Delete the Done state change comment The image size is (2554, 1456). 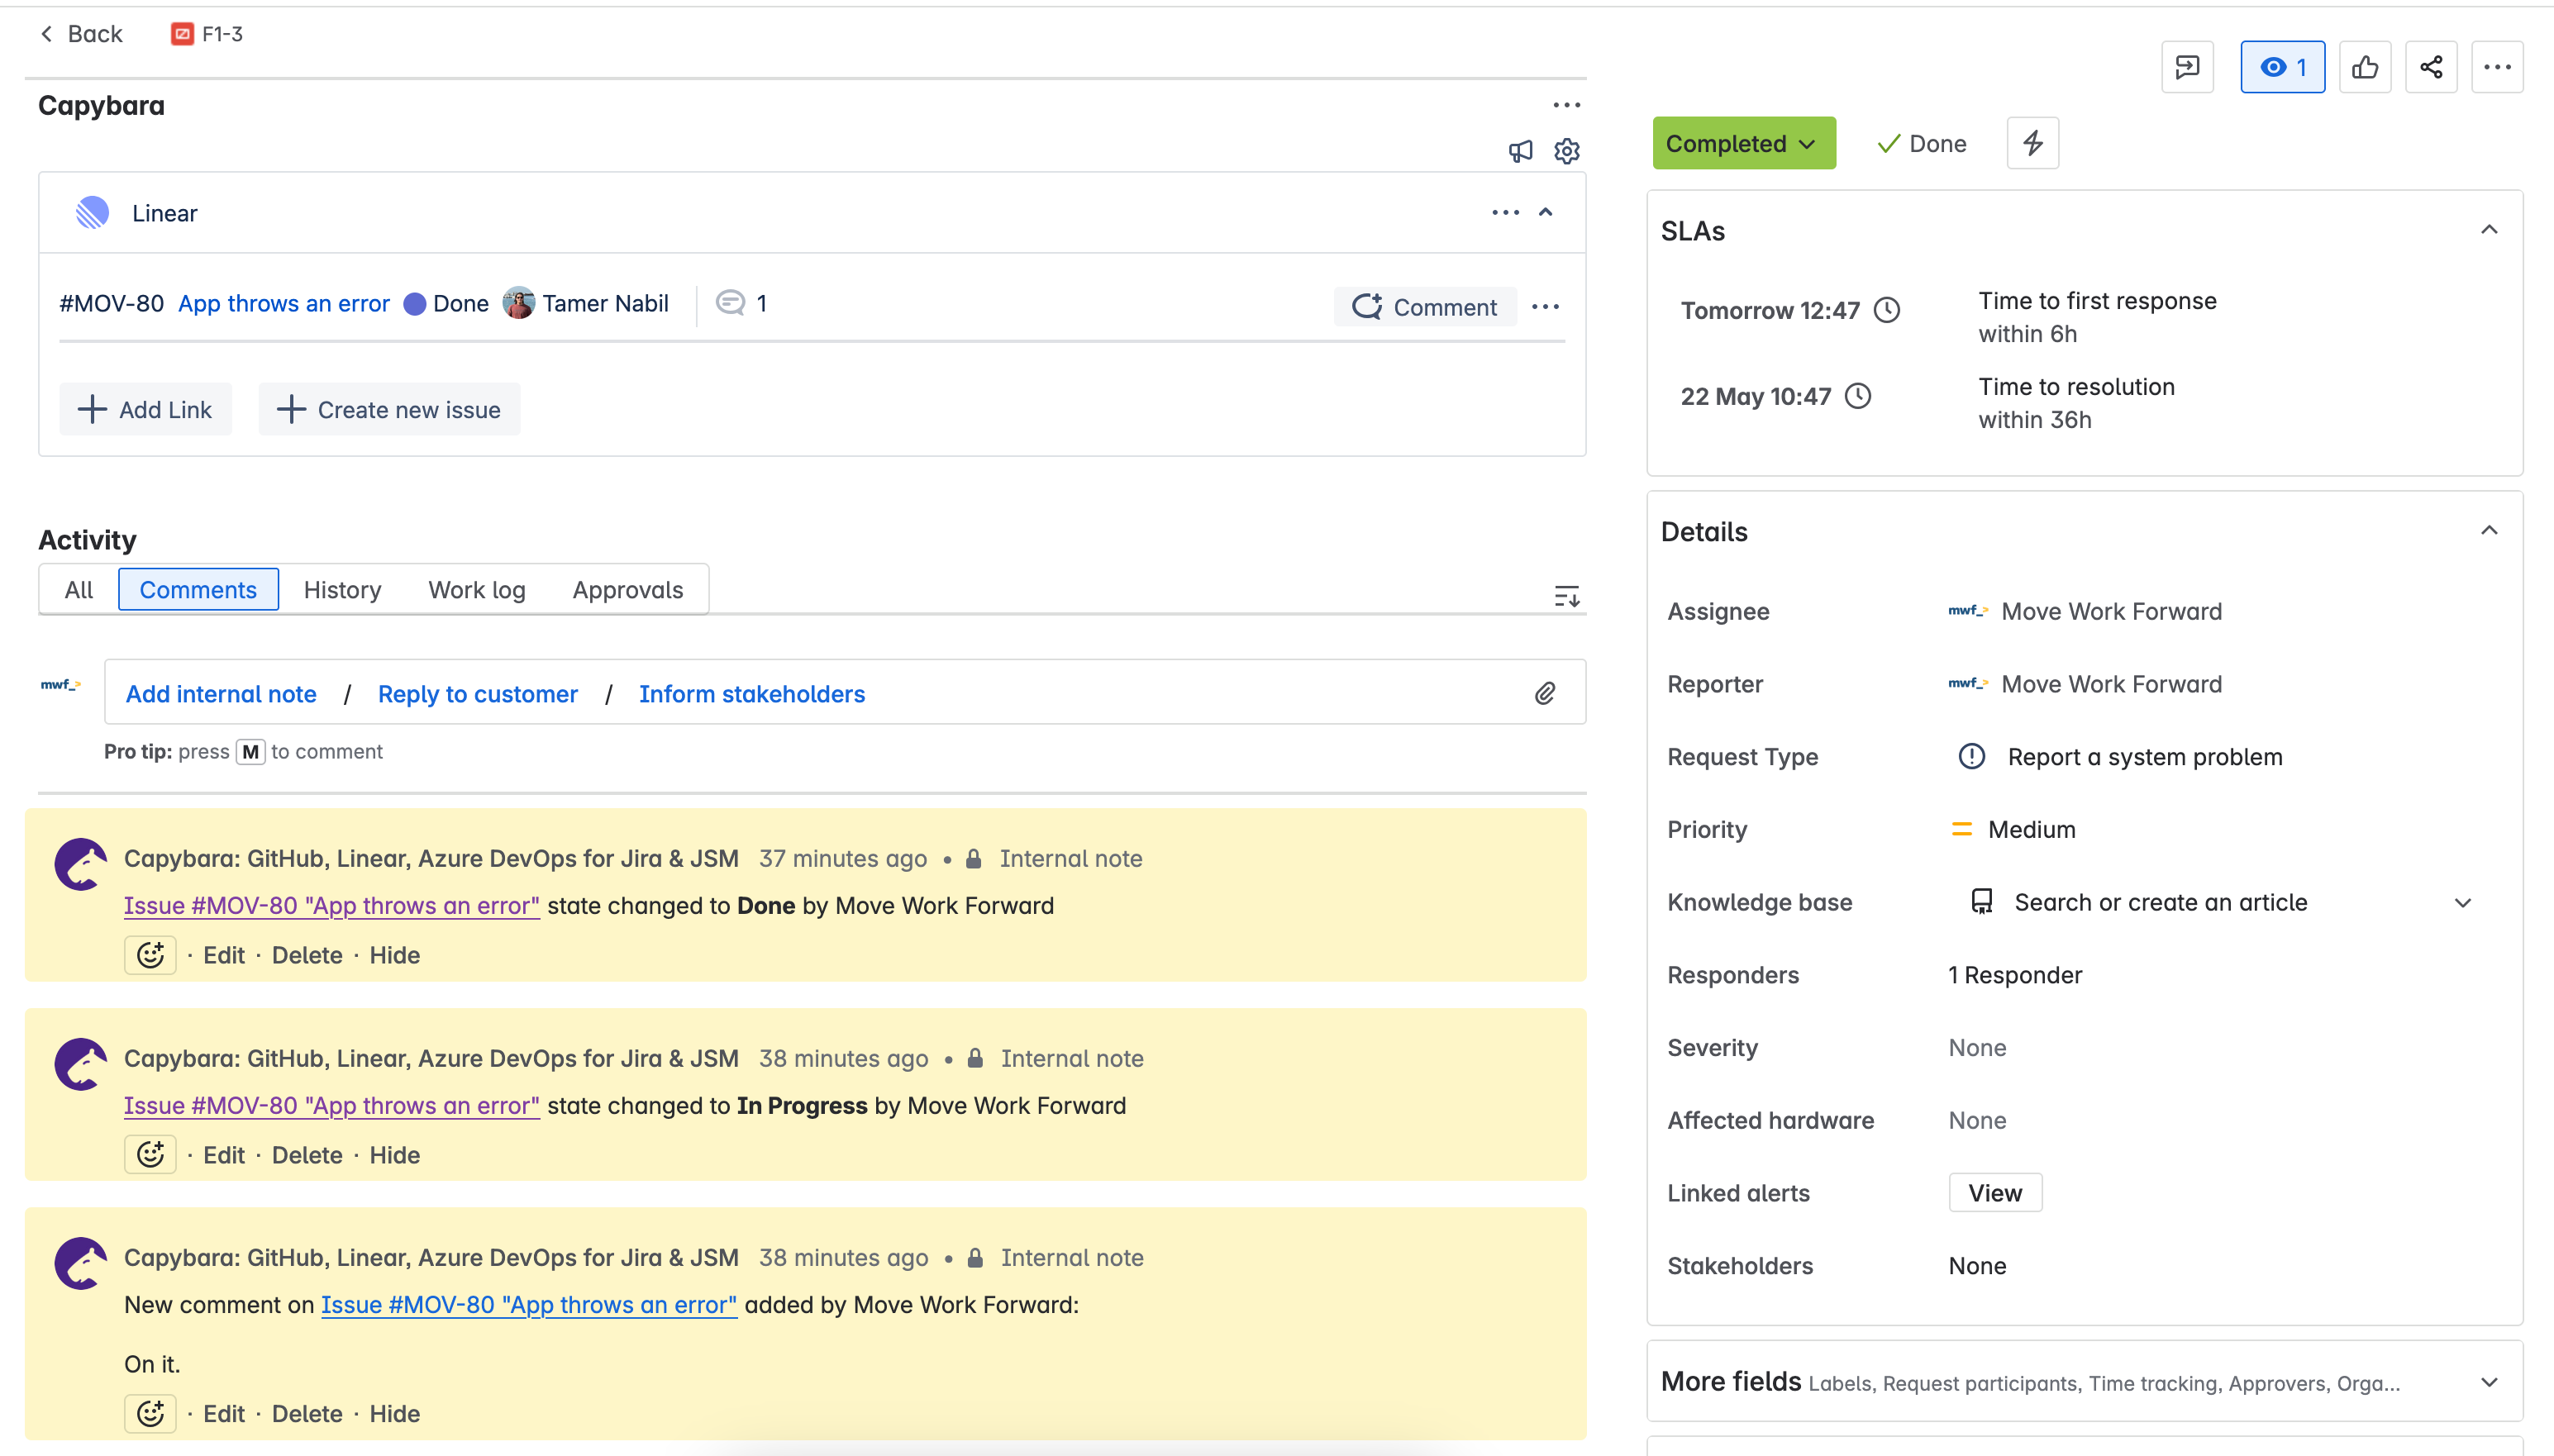pos(307,955)
